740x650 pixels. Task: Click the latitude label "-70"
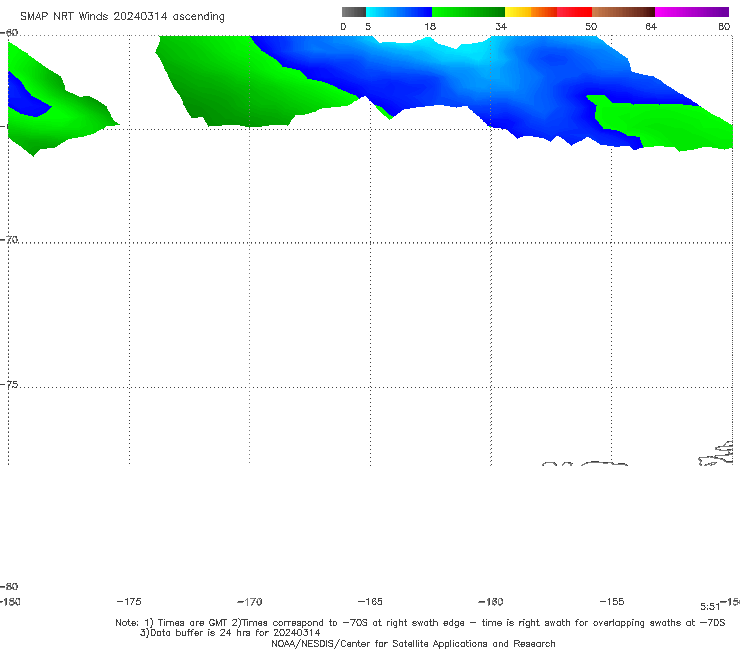tap(9, 239)
